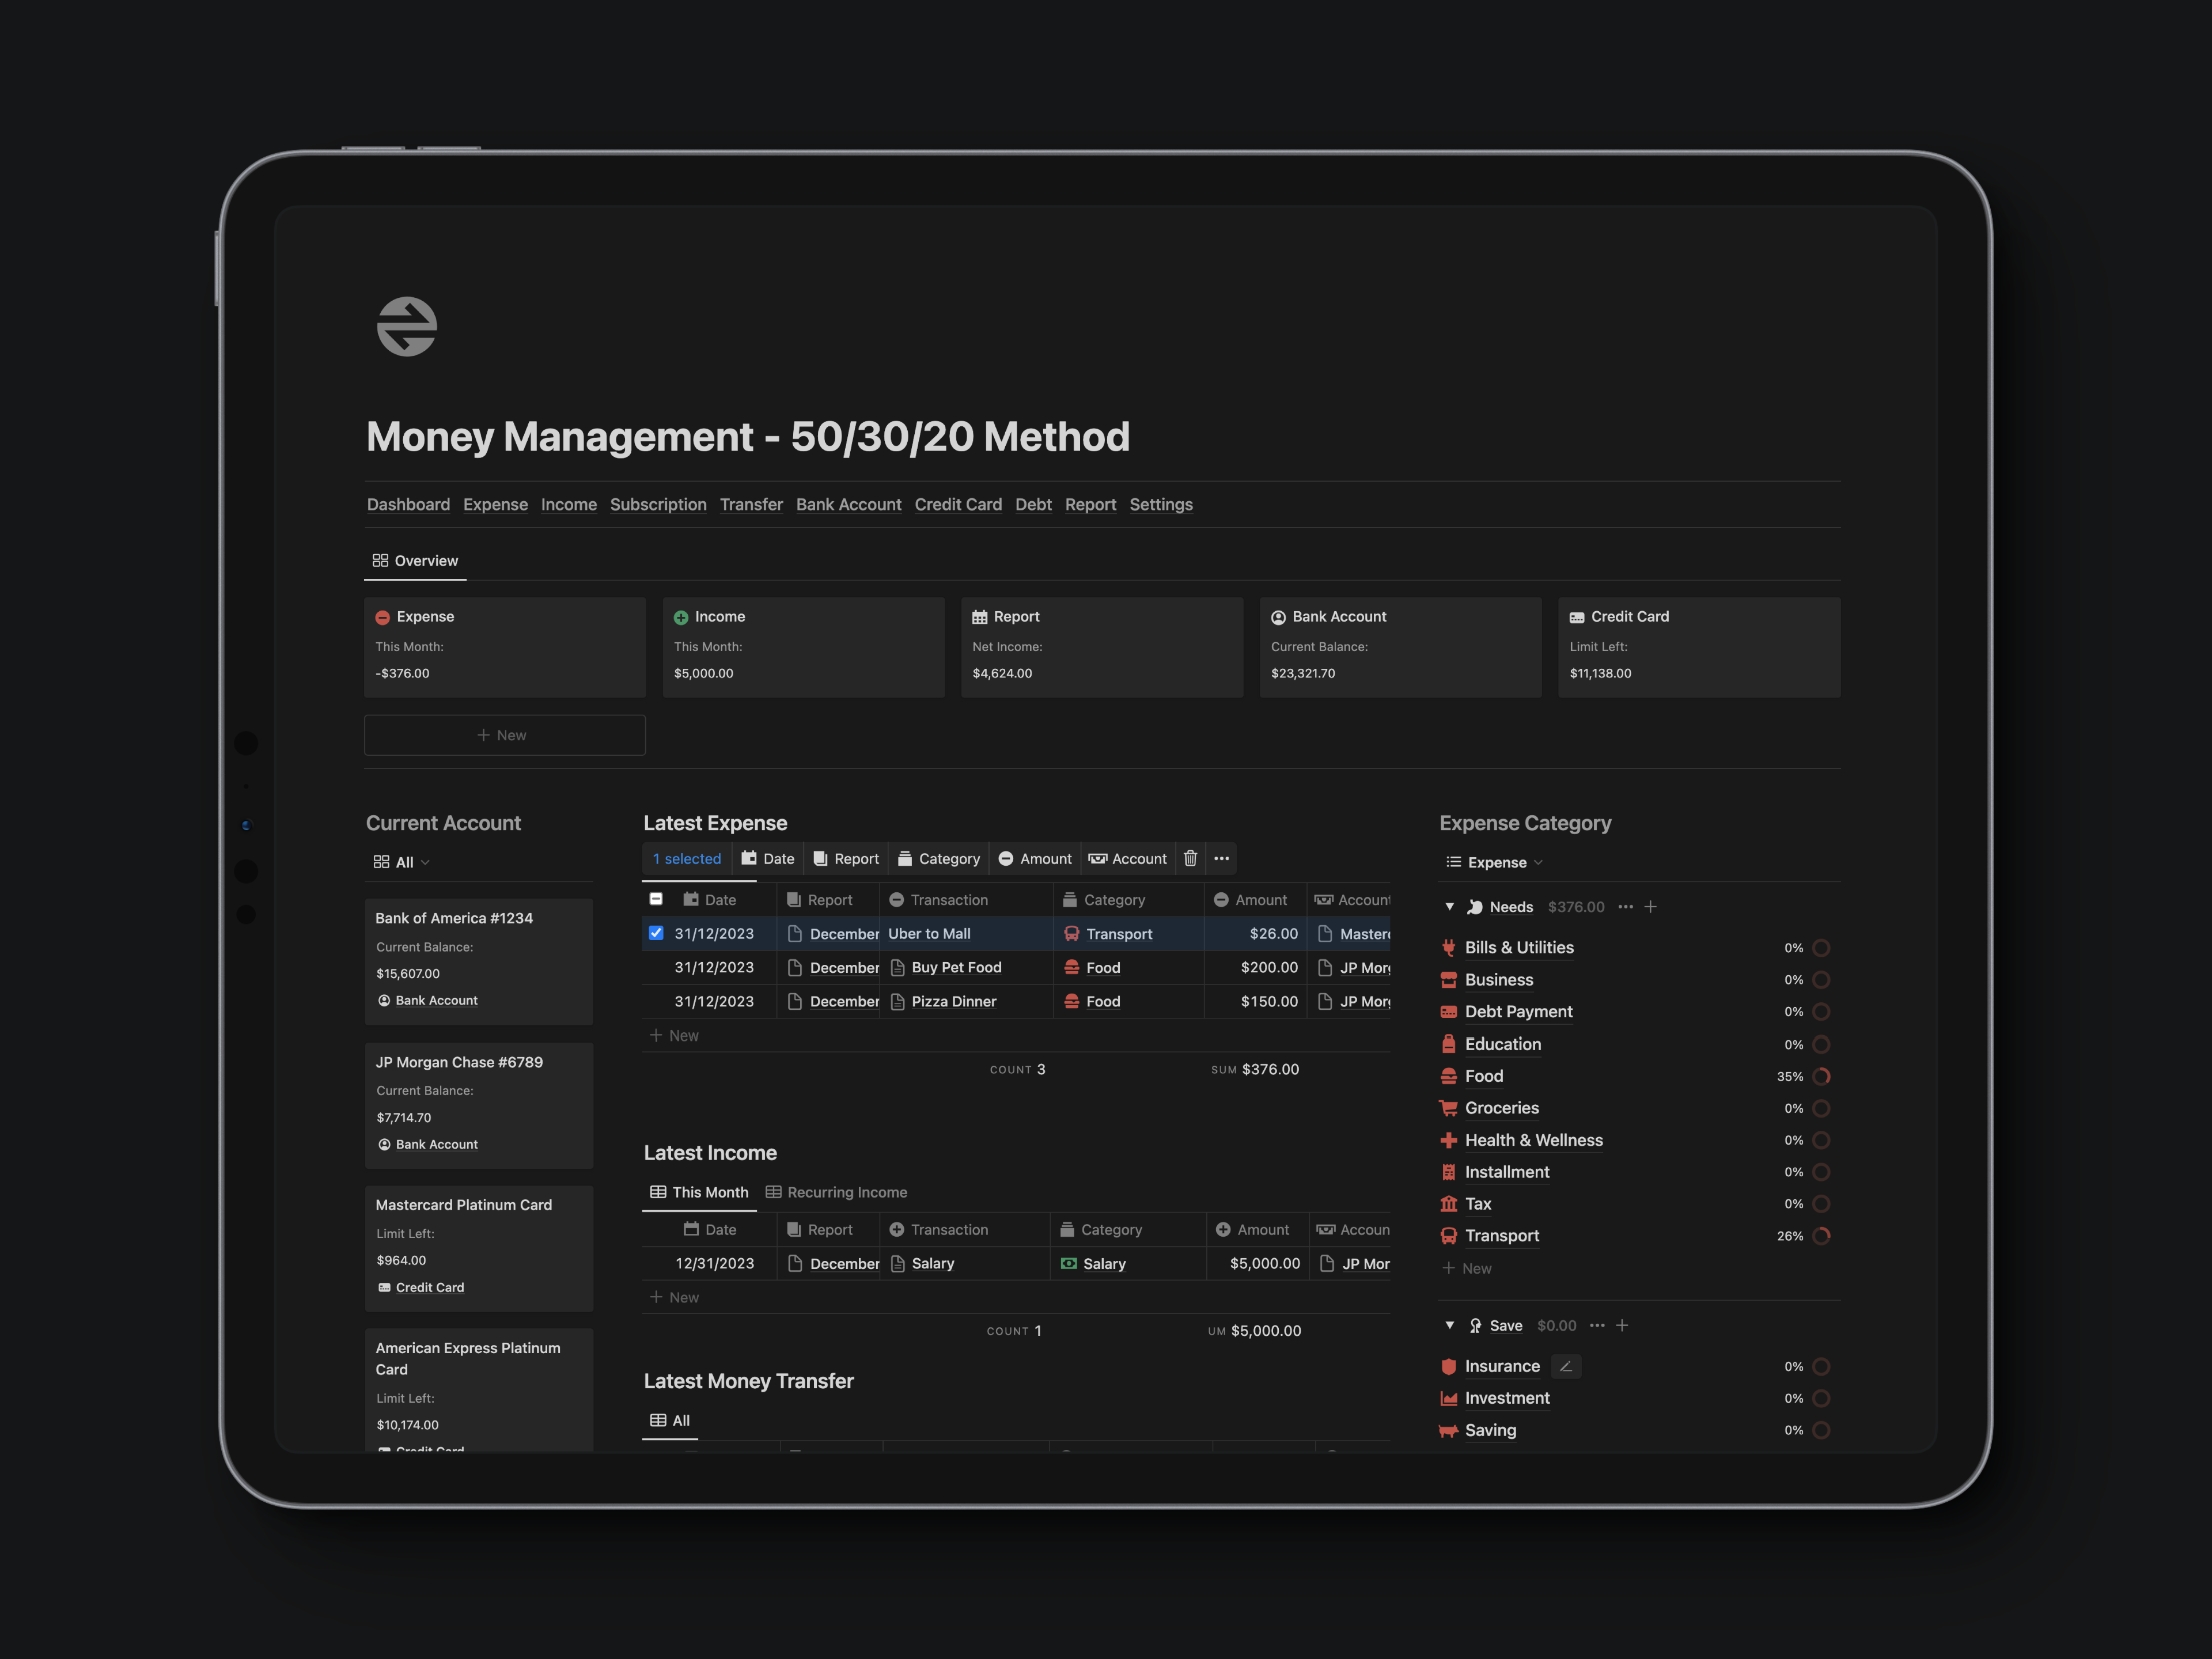Switch to Recurring Income tab

click(x=836, y=1192)
